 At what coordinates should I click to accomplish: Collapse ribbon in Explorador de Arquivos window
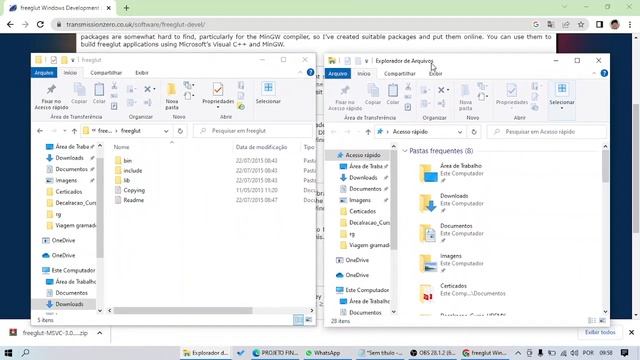pyautogui.click(x=594, y=73)
